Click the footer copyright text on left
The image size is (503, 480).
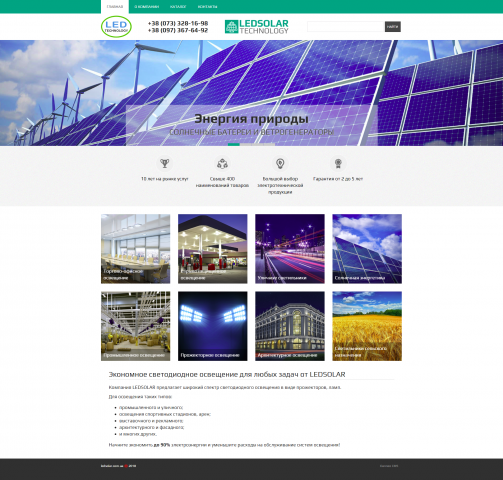tap(118, 466)
